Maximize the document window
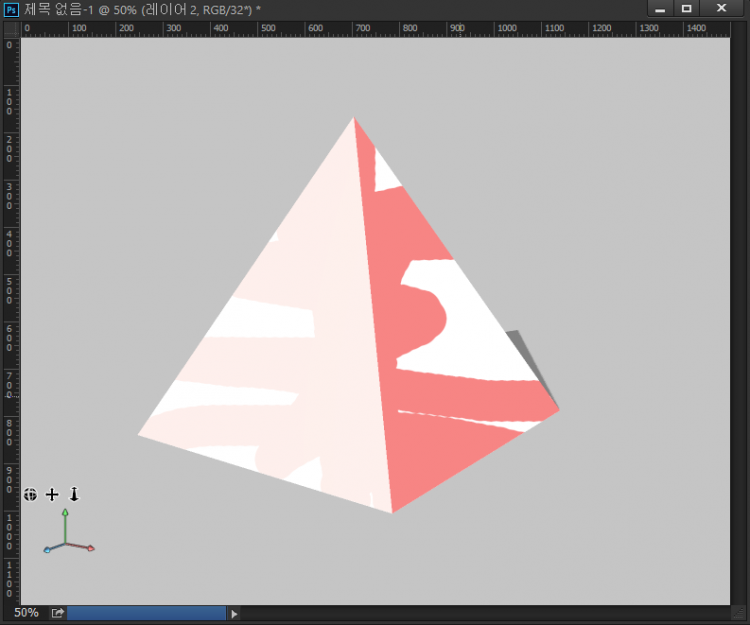Screen dimensions: 750x625 687,8
